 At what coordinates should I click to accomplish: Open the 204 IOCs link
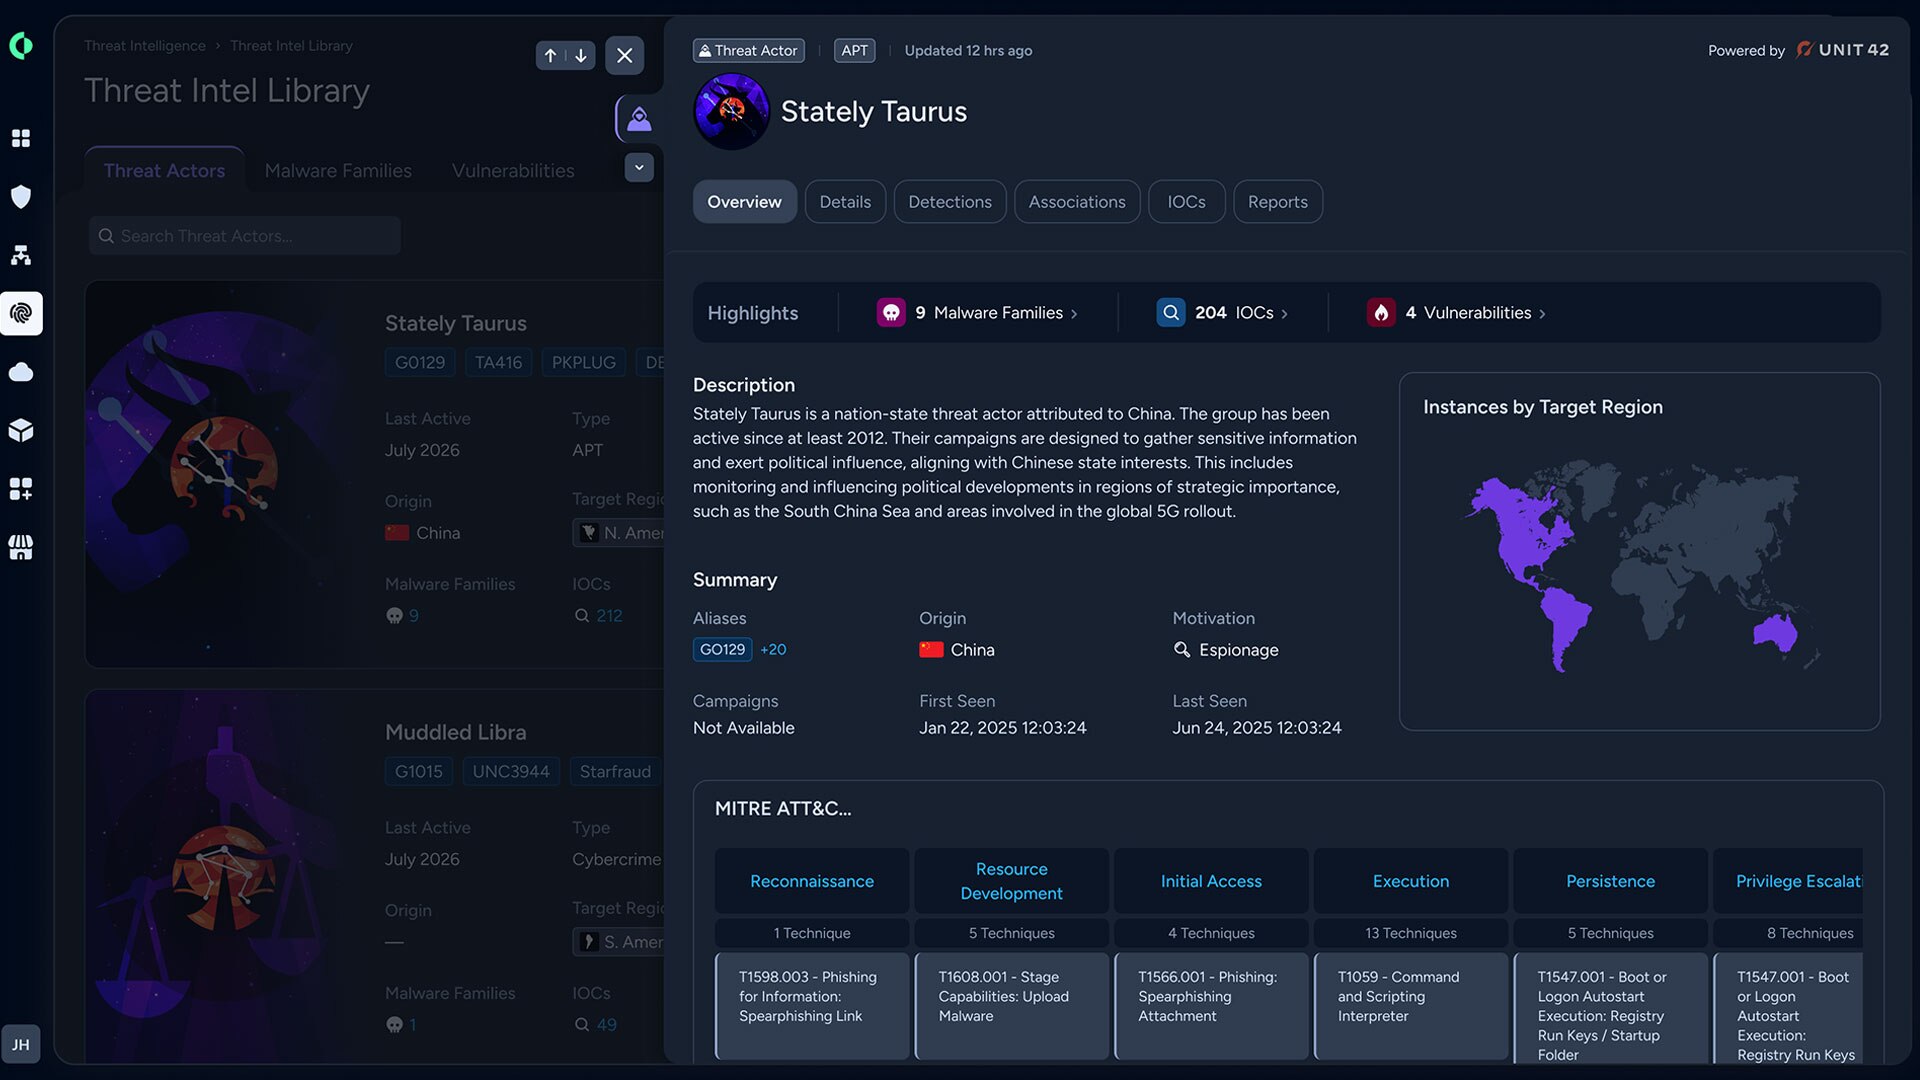(x=1222, y=313)
